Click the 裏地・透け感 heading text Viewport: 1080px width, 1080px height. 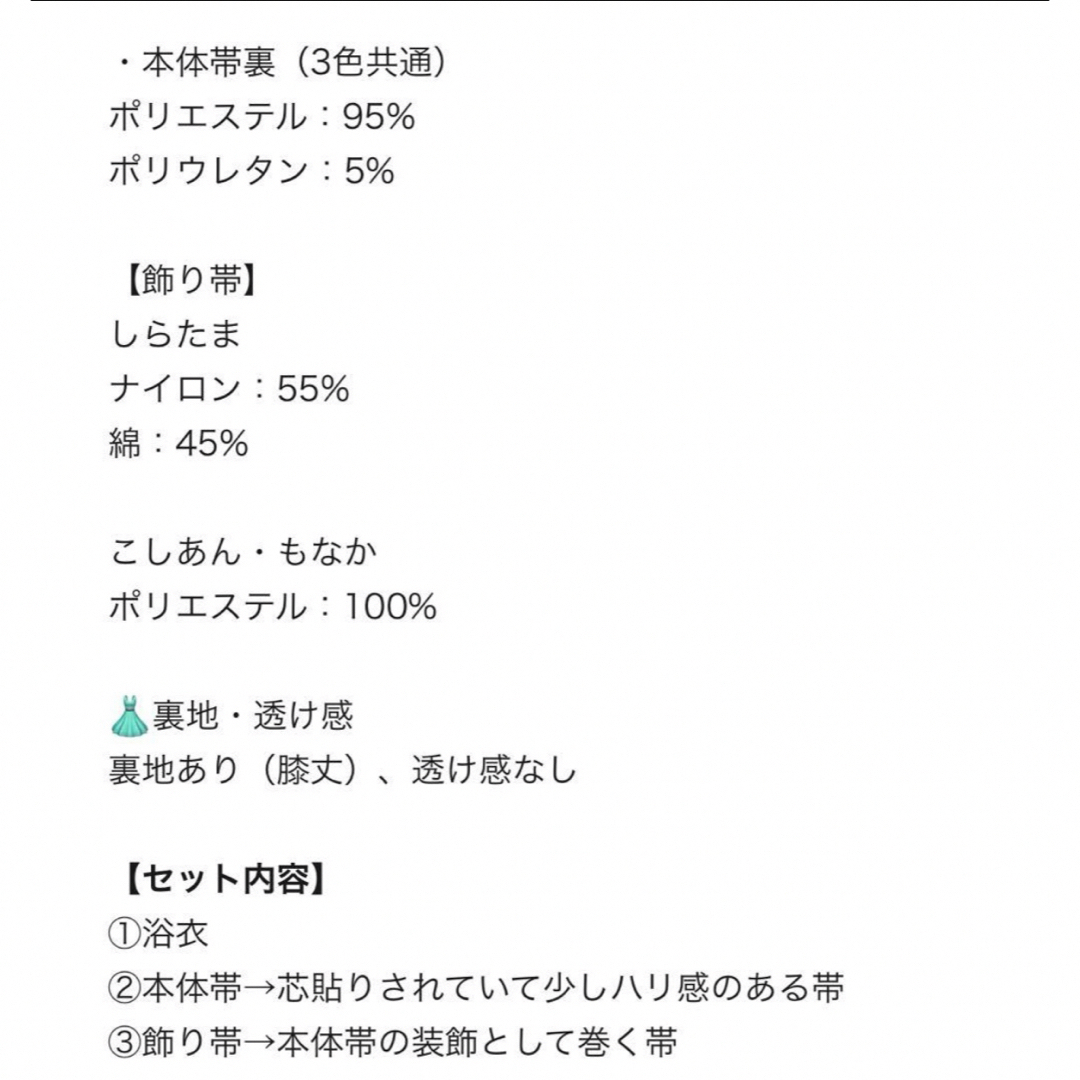pos(253,716)
